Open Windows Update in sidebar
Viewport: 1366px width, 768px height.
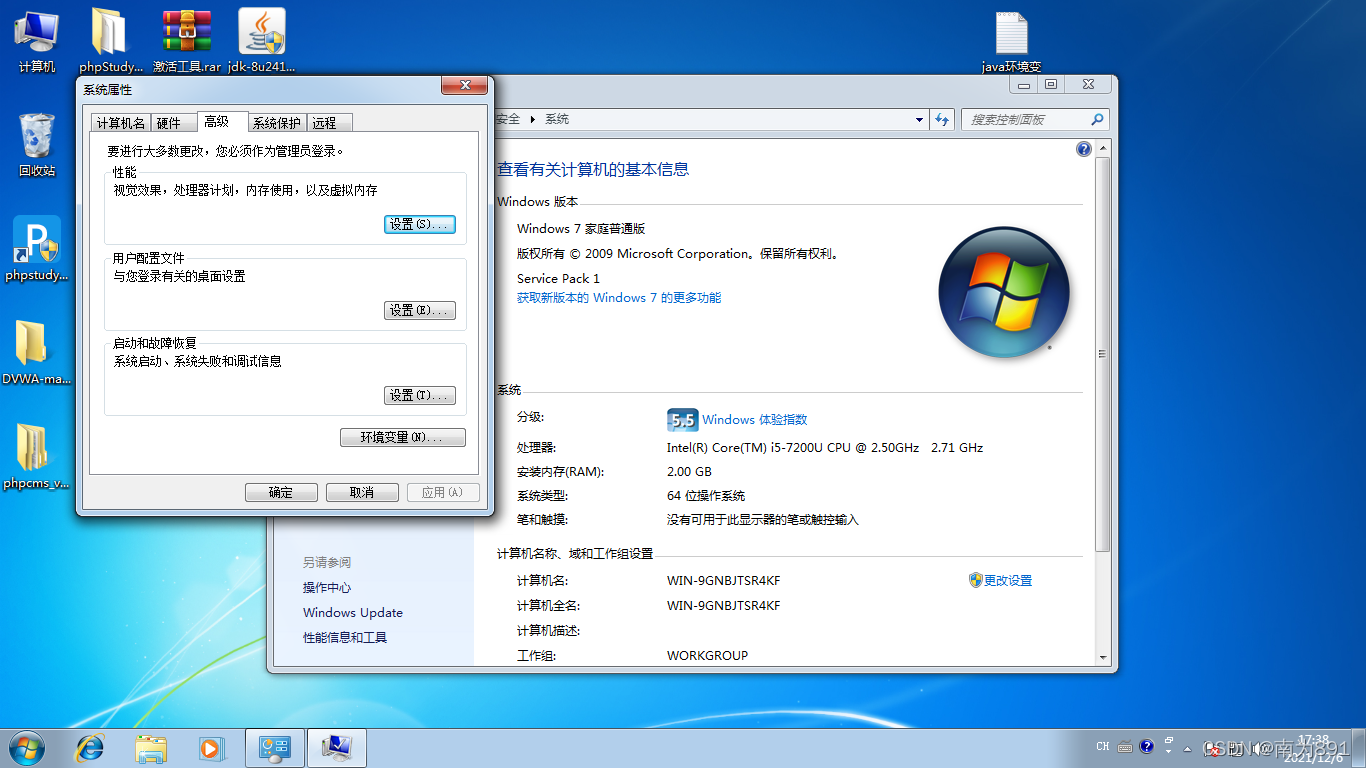[x=353, y=613]
